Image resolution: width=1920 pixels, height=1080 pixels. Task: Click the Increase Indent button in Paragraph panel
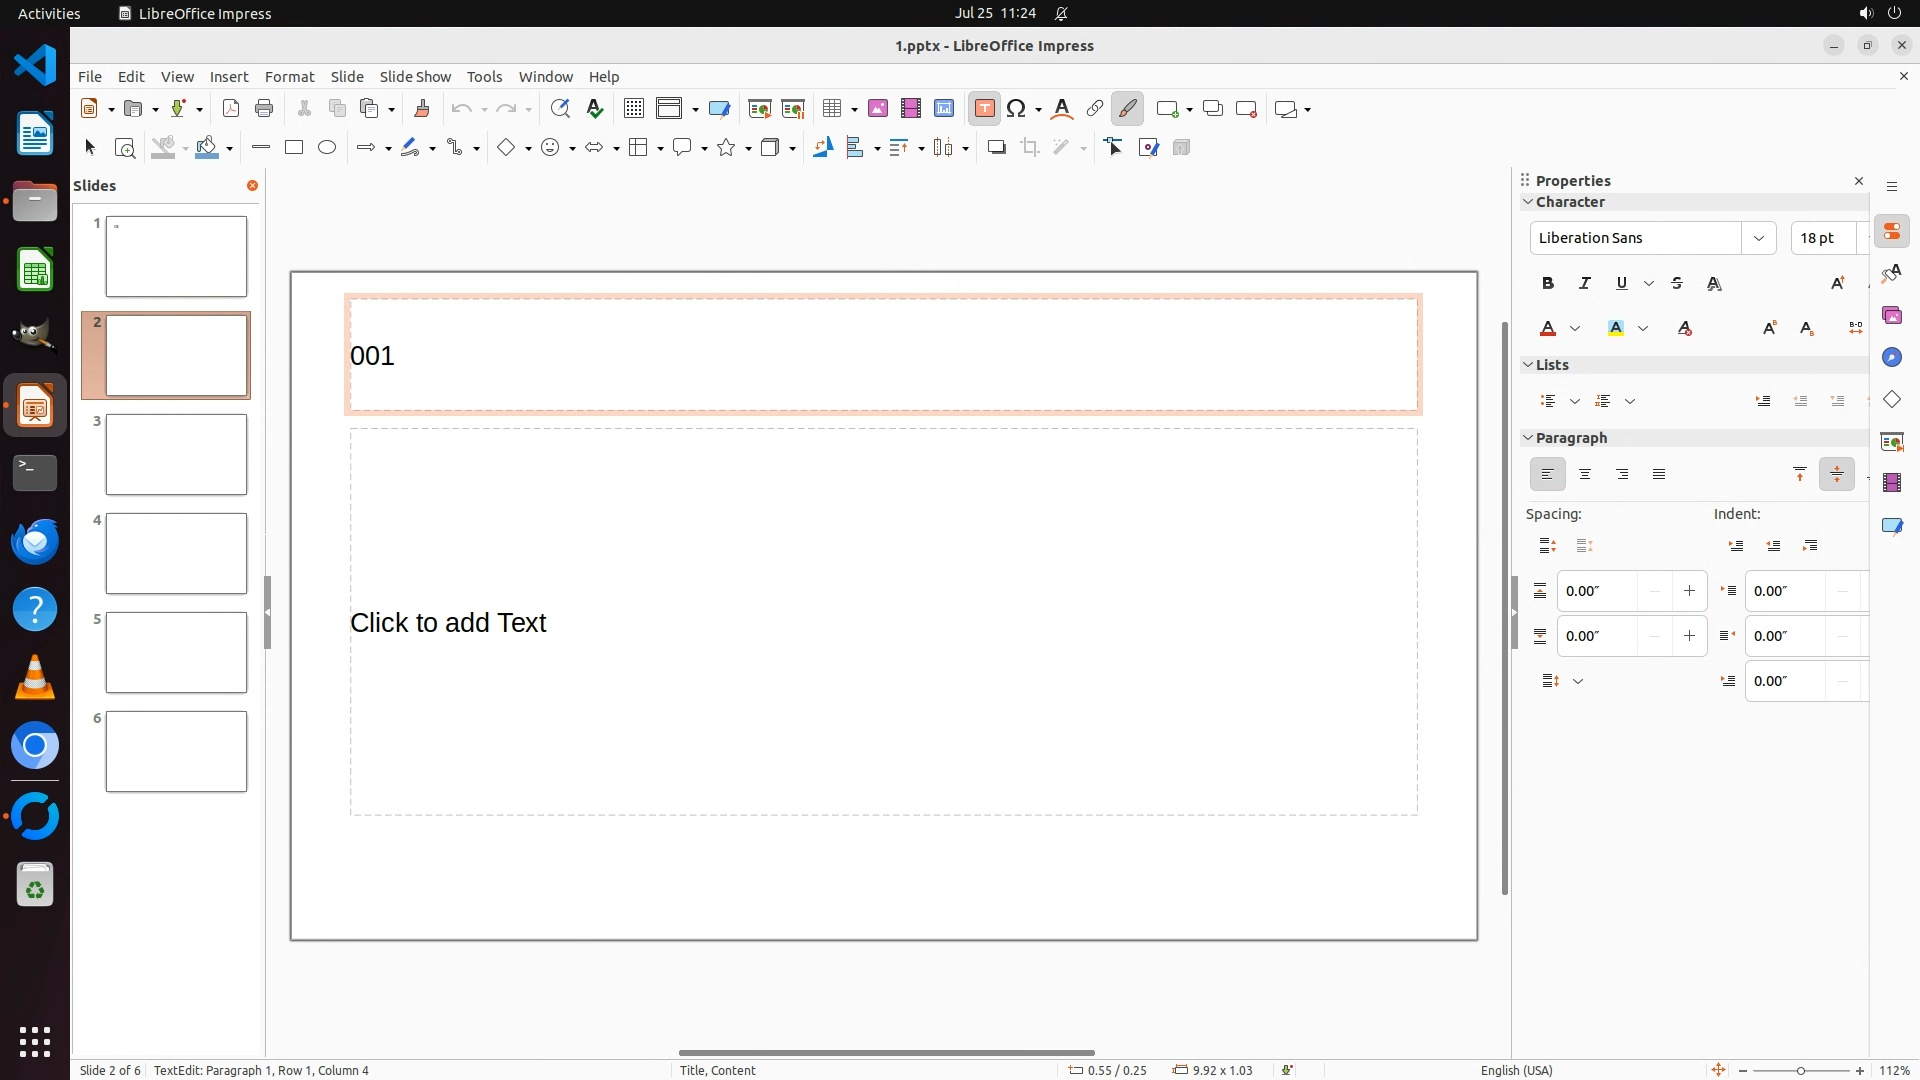coord(1736,546)
